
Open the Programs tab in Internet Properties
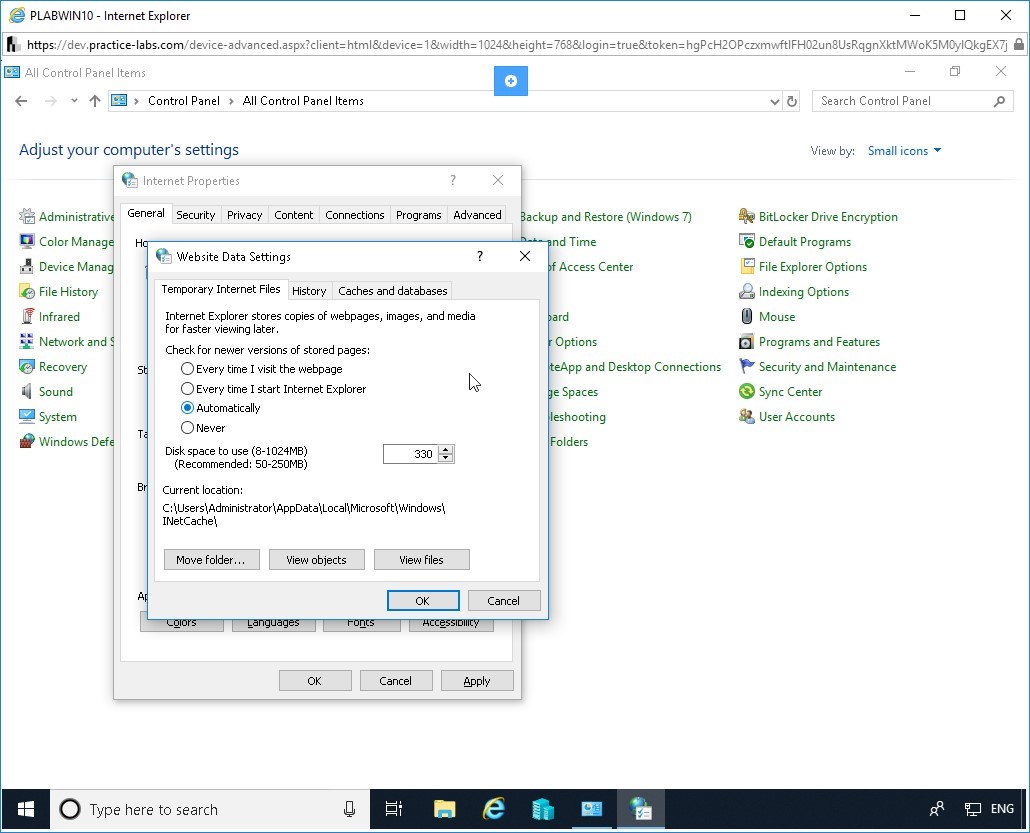point(418,215)
